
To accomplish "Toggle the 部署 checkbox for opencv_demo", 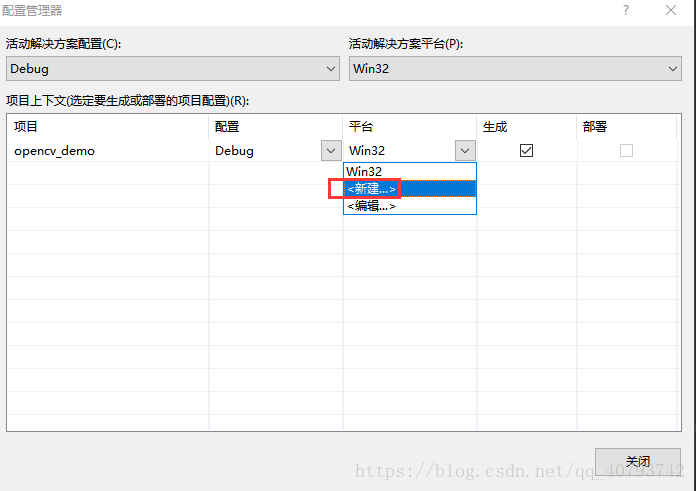I will (x=626, y=150).
